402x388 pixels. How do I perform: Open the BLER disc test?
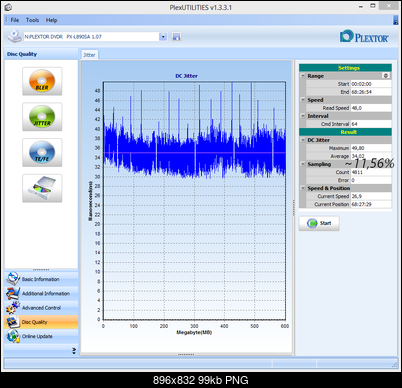[42, 81]
